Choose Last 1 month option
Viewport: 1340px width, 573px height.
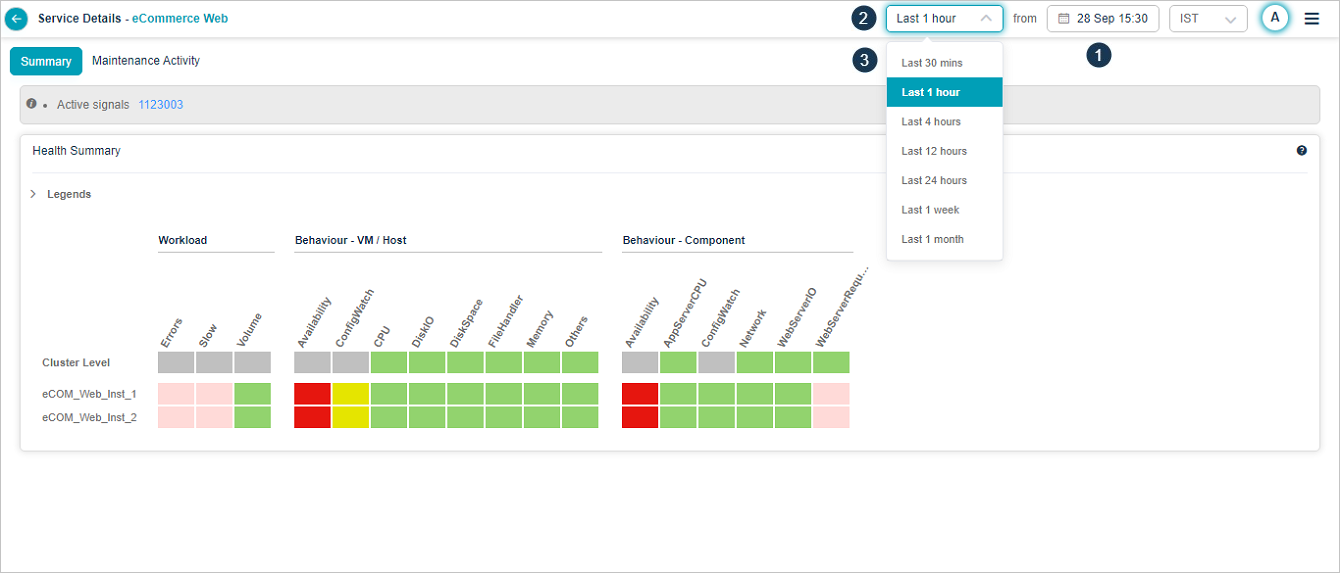pyautogui.click(x=932, y=240)
